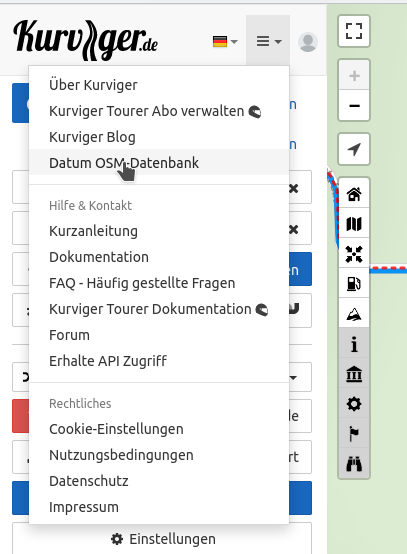Click the locate-me arrow icon
This screenshot has height=554, width=407.
[354, 149]
